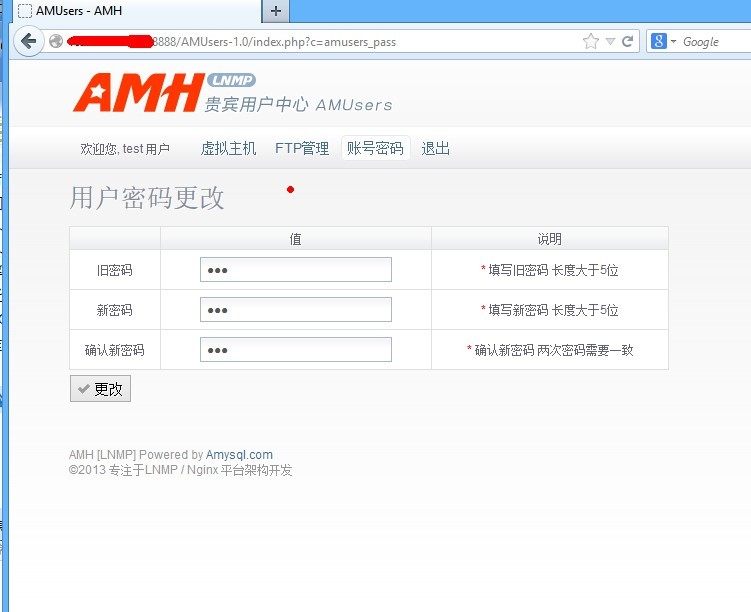The image size is (751, 612).
Task: Open a new browser tab with plus
Action: tap(275, 10)
